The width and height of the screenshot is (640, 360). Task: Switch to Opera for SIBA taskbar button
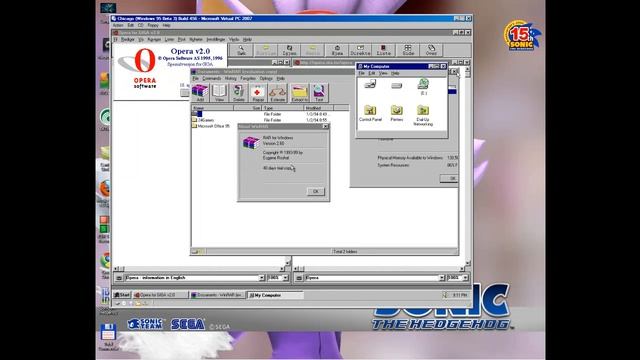point(160,295)
